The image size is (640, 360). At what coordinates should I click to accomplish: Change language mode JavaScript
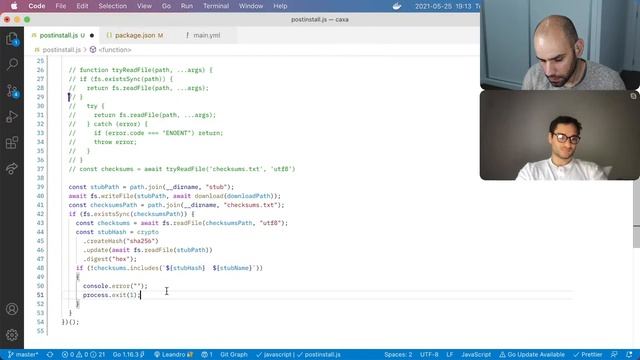tap(476, 355)
